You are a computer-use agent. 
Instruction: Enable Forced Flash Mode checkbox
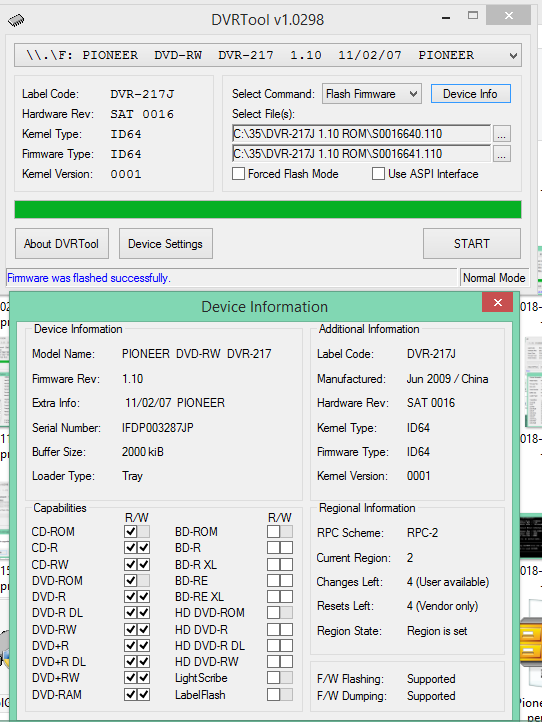[x=239, y=174]
